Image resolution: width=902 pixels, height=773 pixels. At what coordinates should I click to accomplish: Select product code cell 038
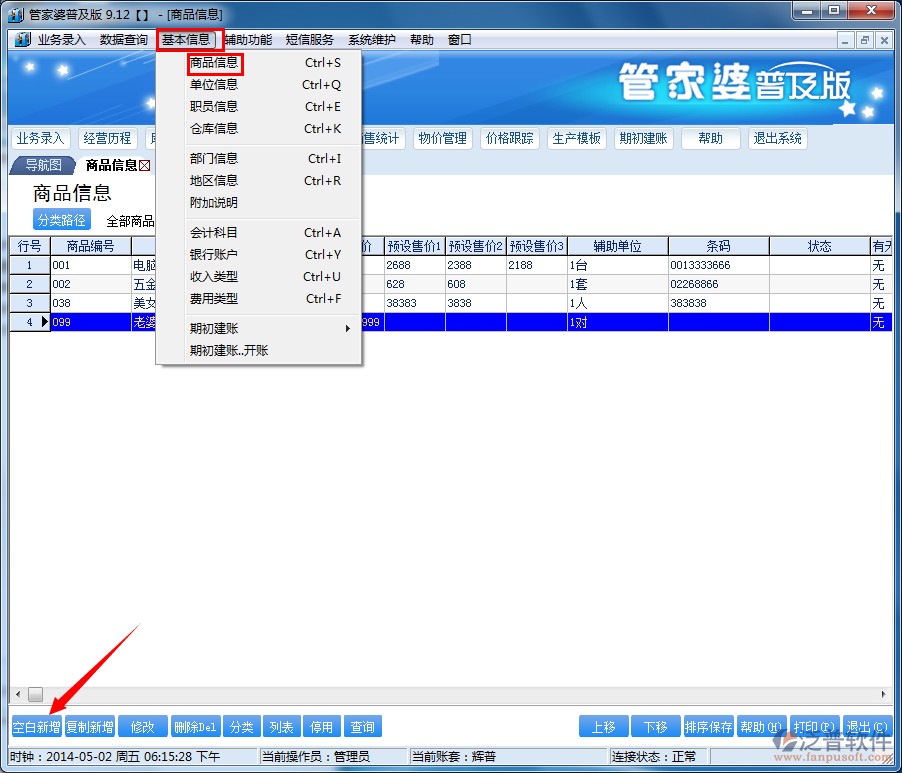coord(91,303)
